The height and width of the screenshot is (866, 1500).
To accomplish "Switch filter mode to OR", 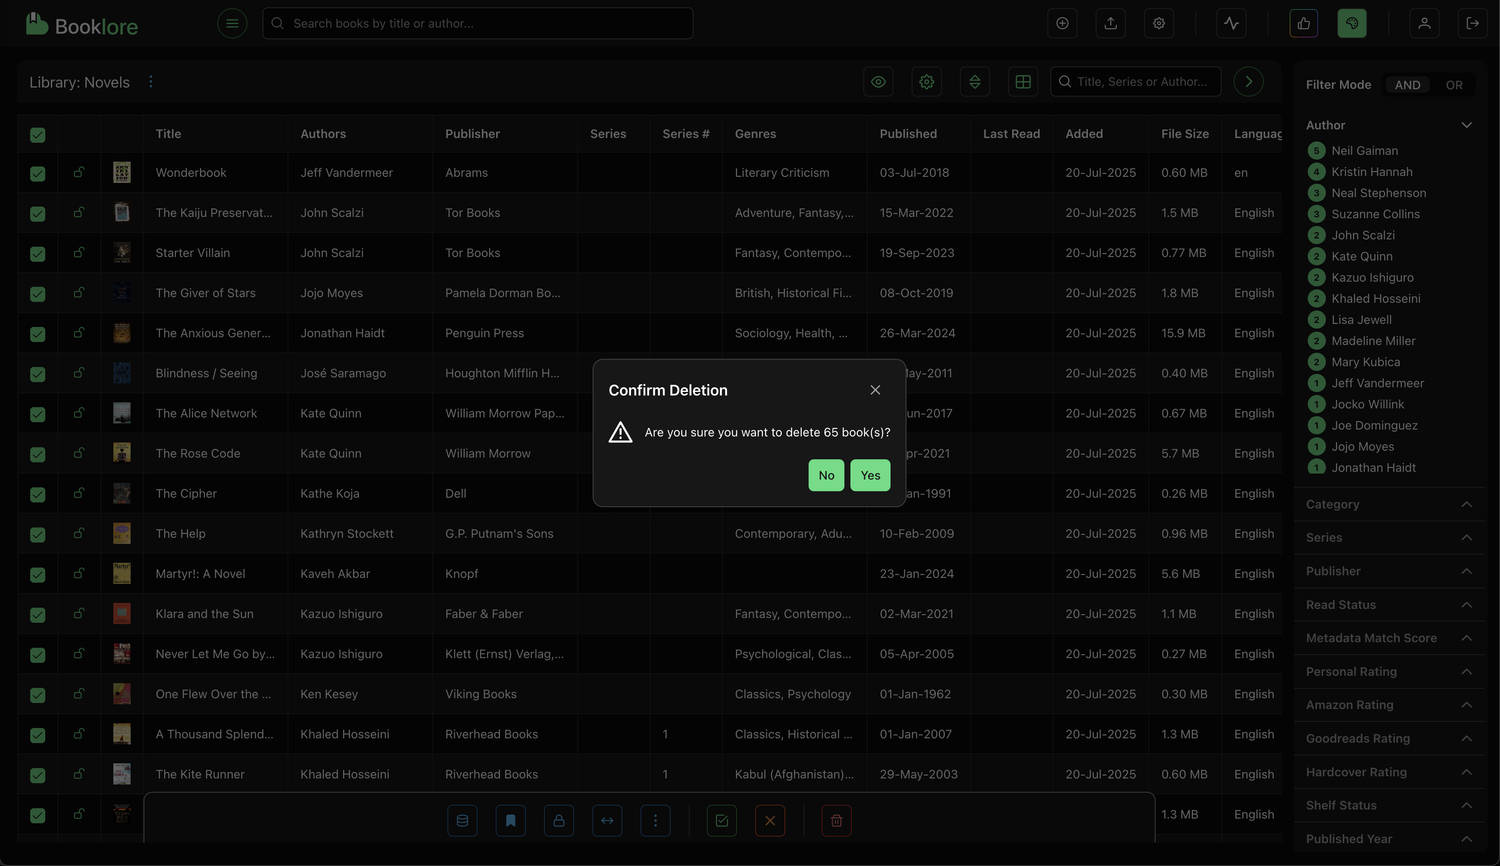I will tap(1453, 85).
